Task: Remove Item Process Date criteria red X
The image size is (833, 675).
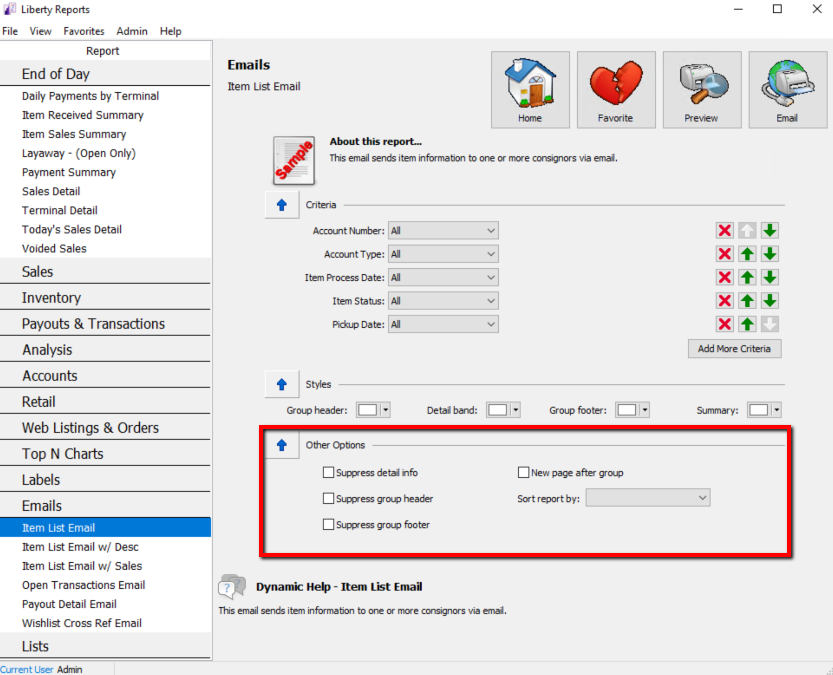Action: coord(725,277)
